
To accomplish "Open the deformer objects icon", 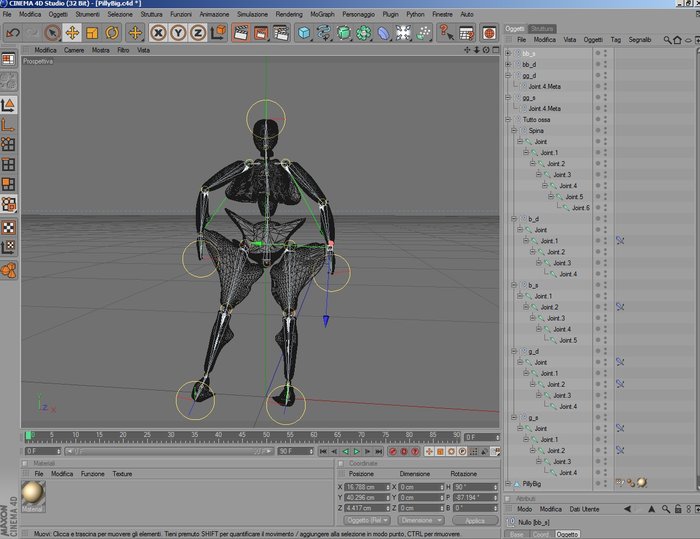I will click(383, 33).
